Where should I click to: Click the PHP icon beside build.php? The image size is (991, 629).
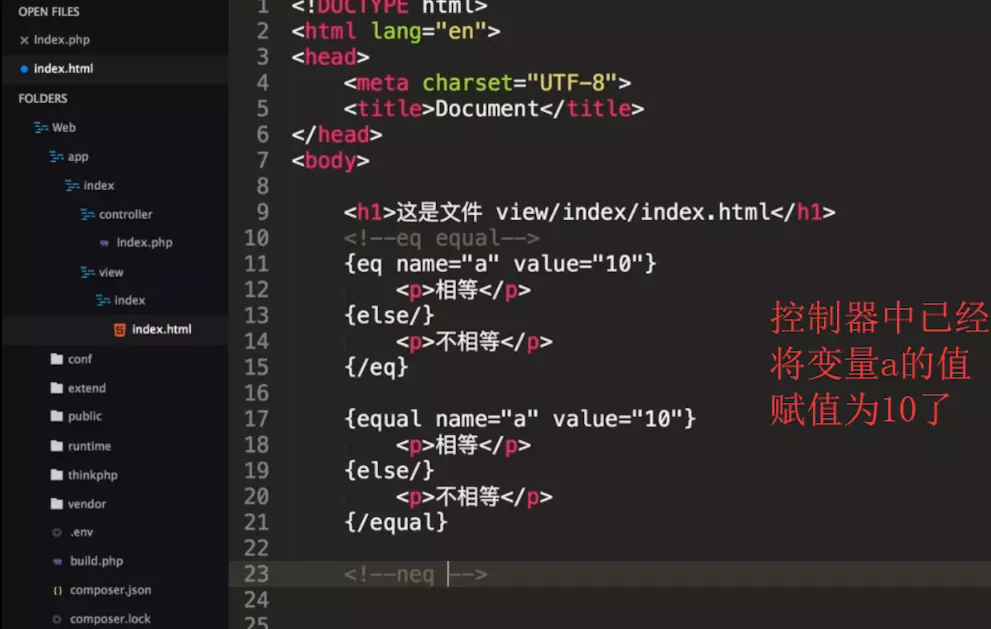pyautogui.click(x=56, y=561)
